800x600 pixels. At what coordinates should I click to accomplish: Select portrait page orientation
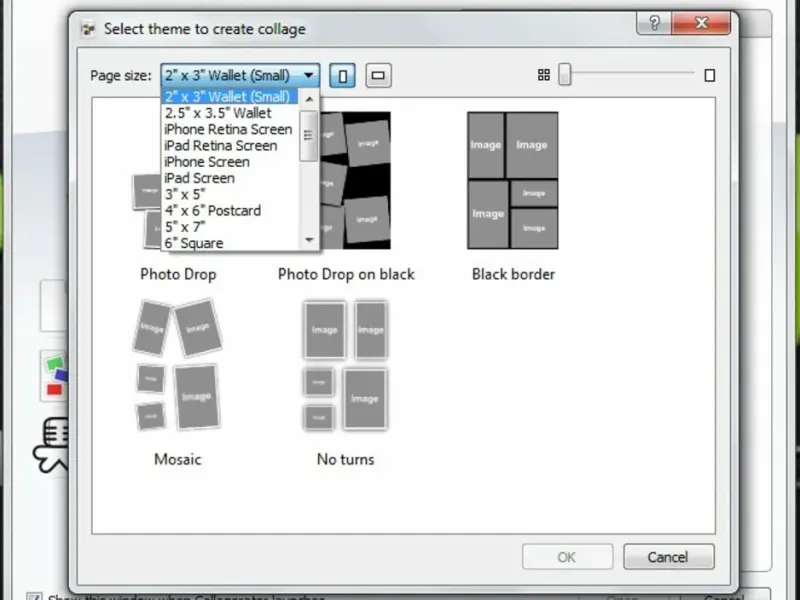point(342,76)
